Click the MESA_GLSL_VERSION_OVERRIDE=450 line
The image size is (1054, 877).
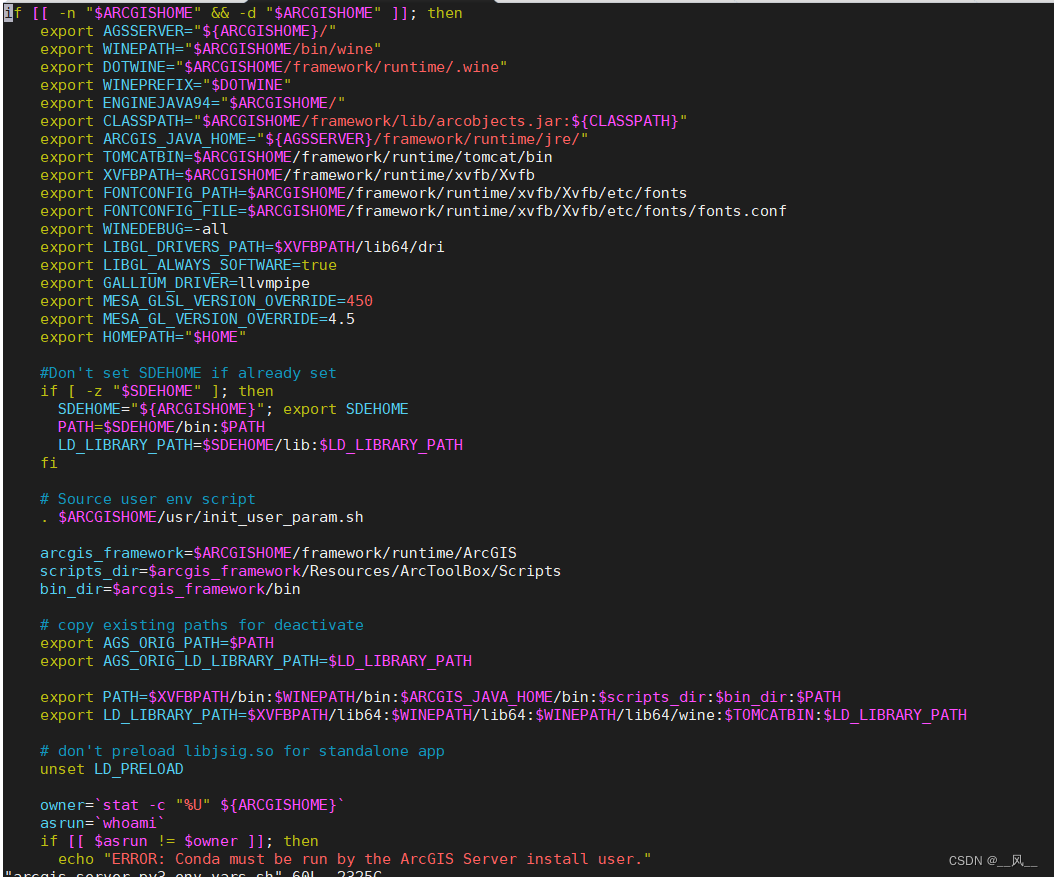(x=206, y=301)
